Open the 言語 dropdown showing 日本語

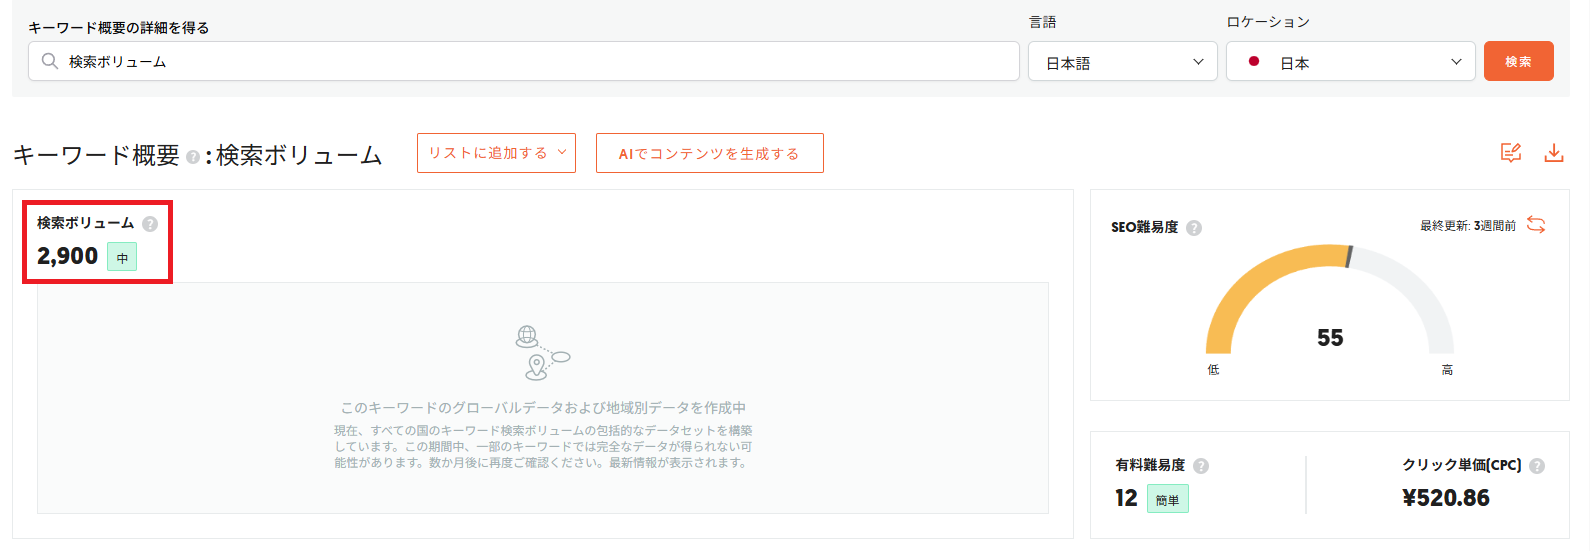coord(1122,62)
